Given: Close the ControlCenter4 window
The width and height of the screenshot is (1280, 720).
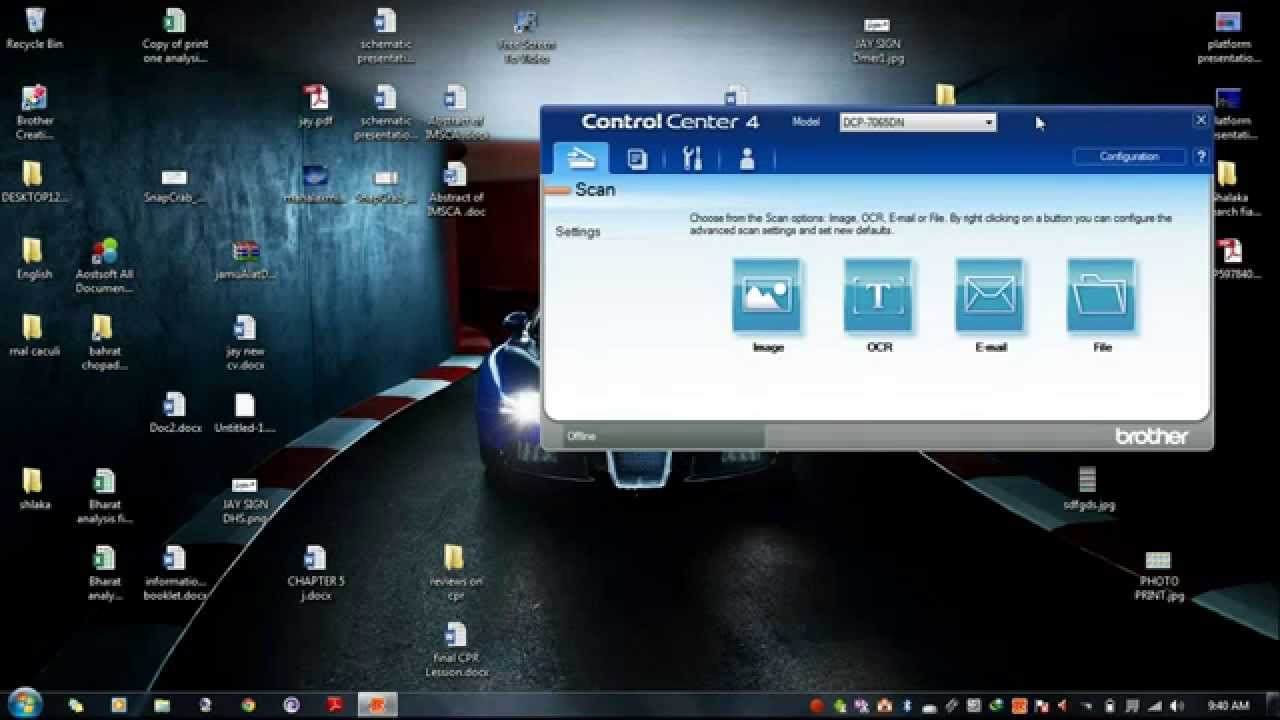Looking at the screenshot, I should coord(1201,120).
